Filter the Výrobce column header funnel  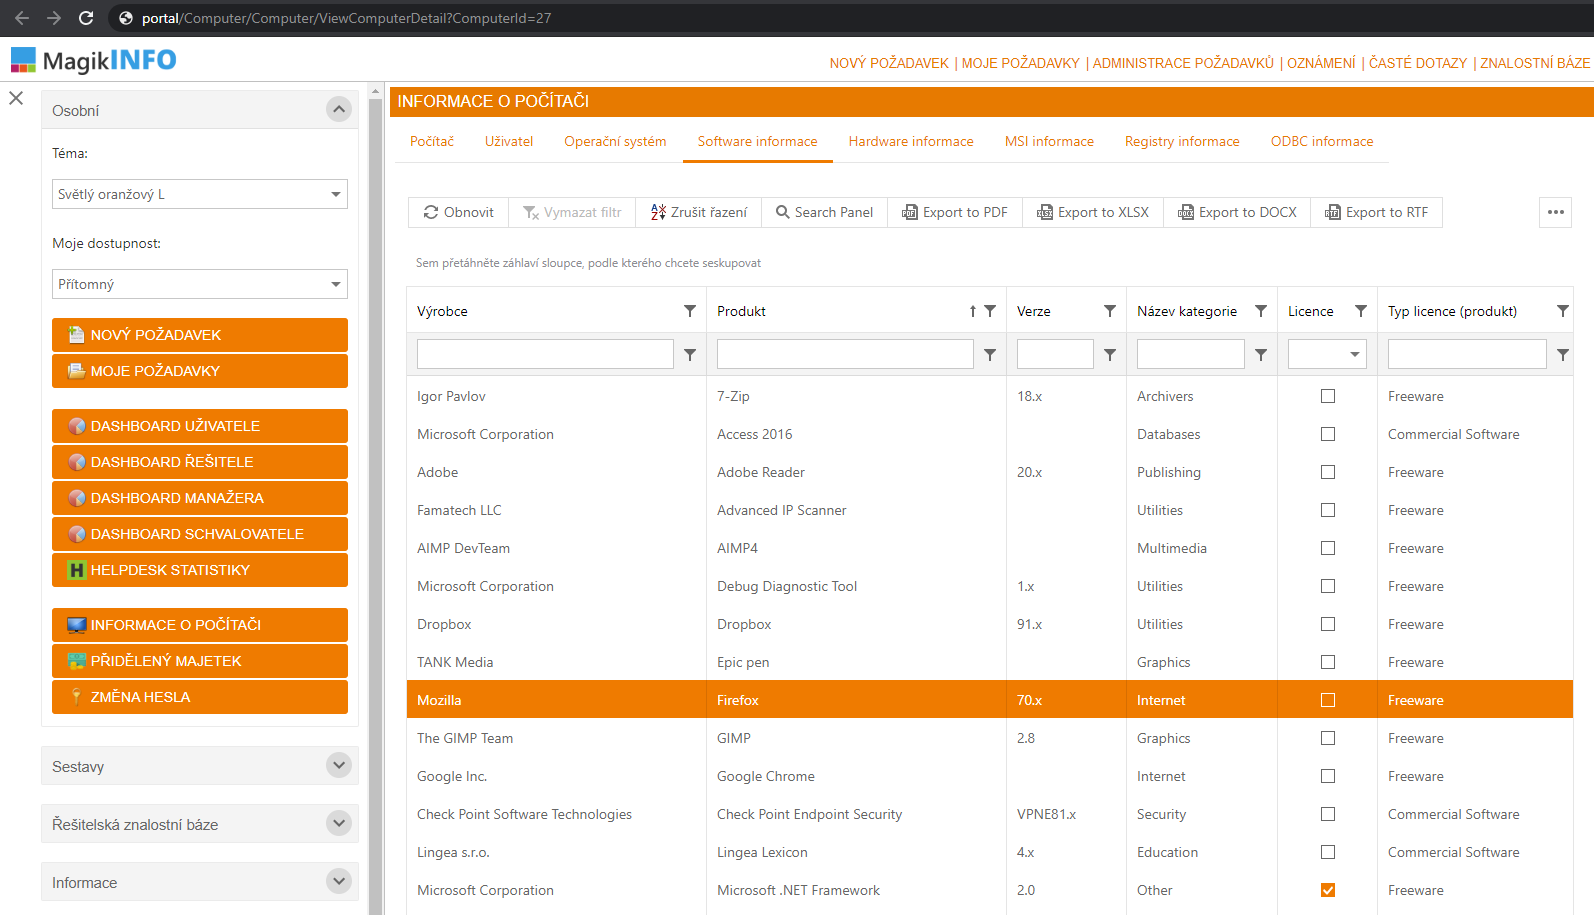pyautogui.click(x=690, y=311)
